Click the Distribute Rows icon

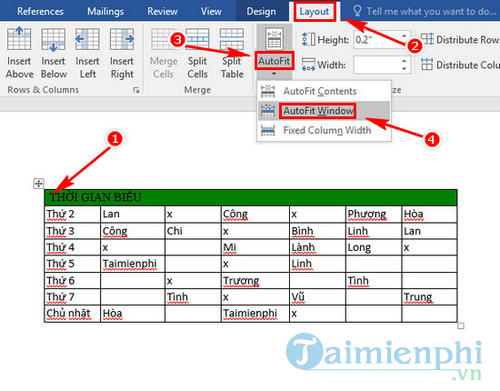427,39
